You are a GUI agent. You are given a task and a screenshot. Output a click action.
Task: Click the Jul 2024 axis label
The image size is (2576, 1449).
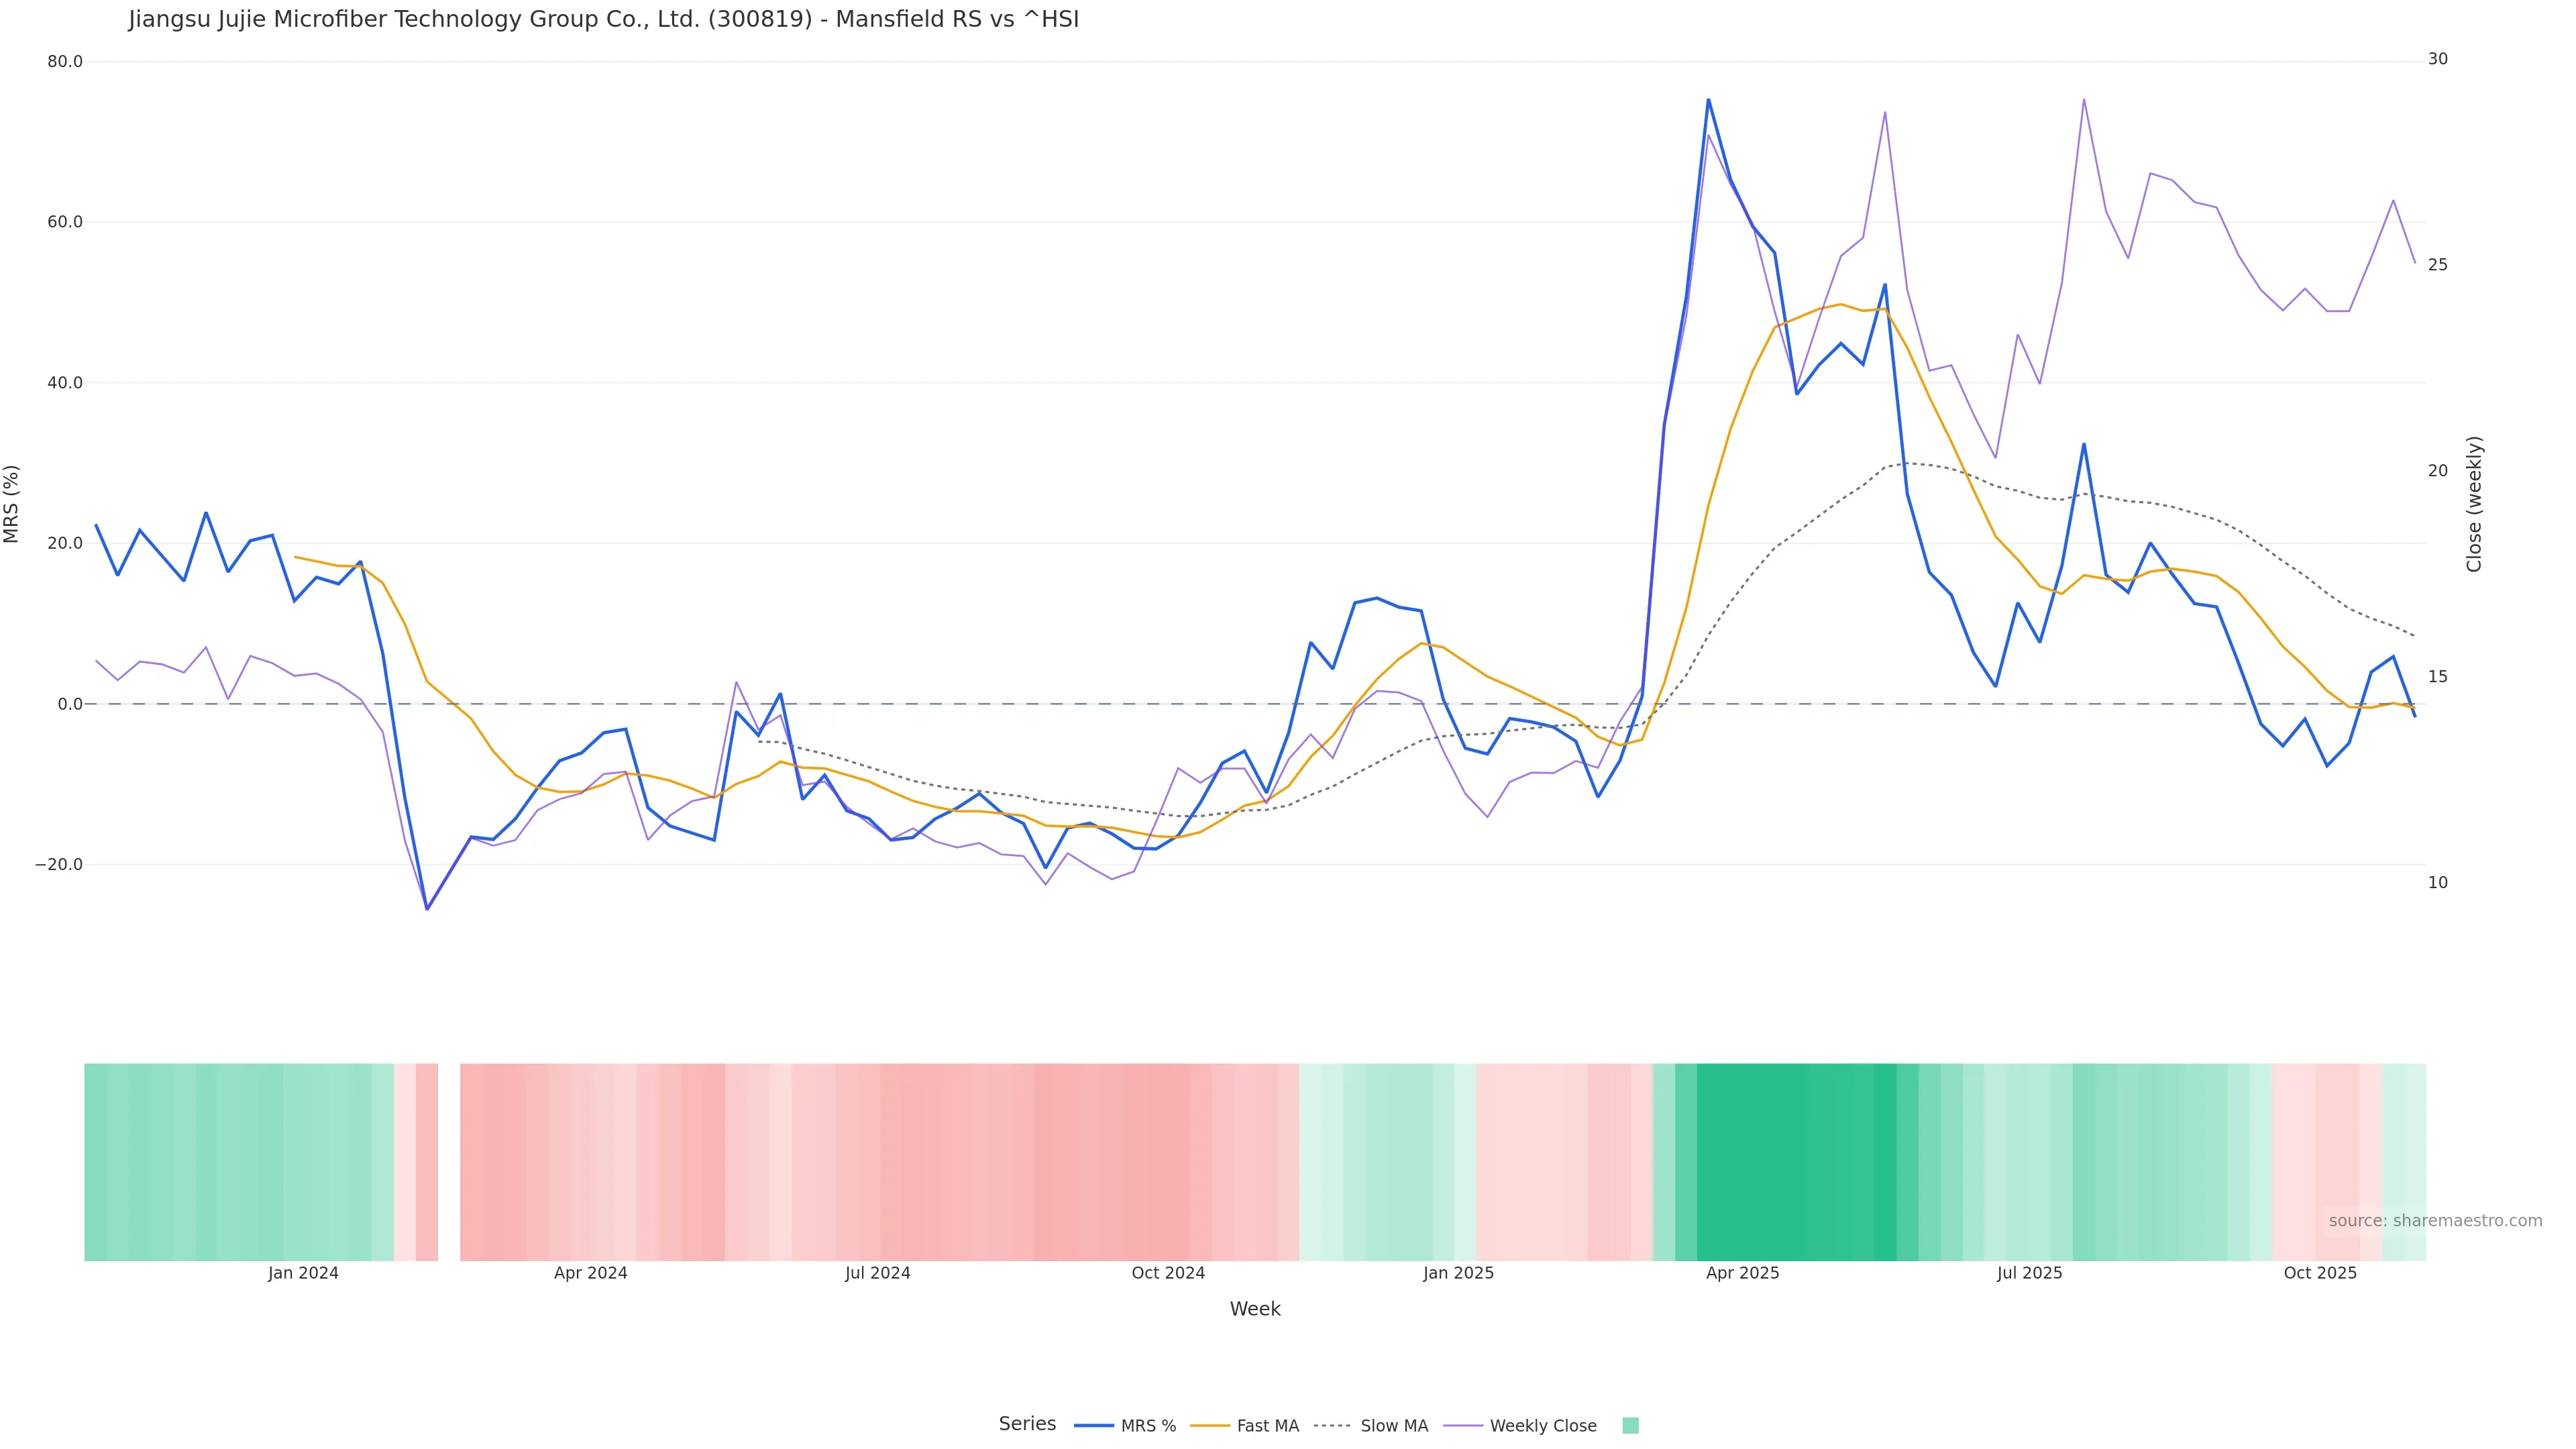877,1273
